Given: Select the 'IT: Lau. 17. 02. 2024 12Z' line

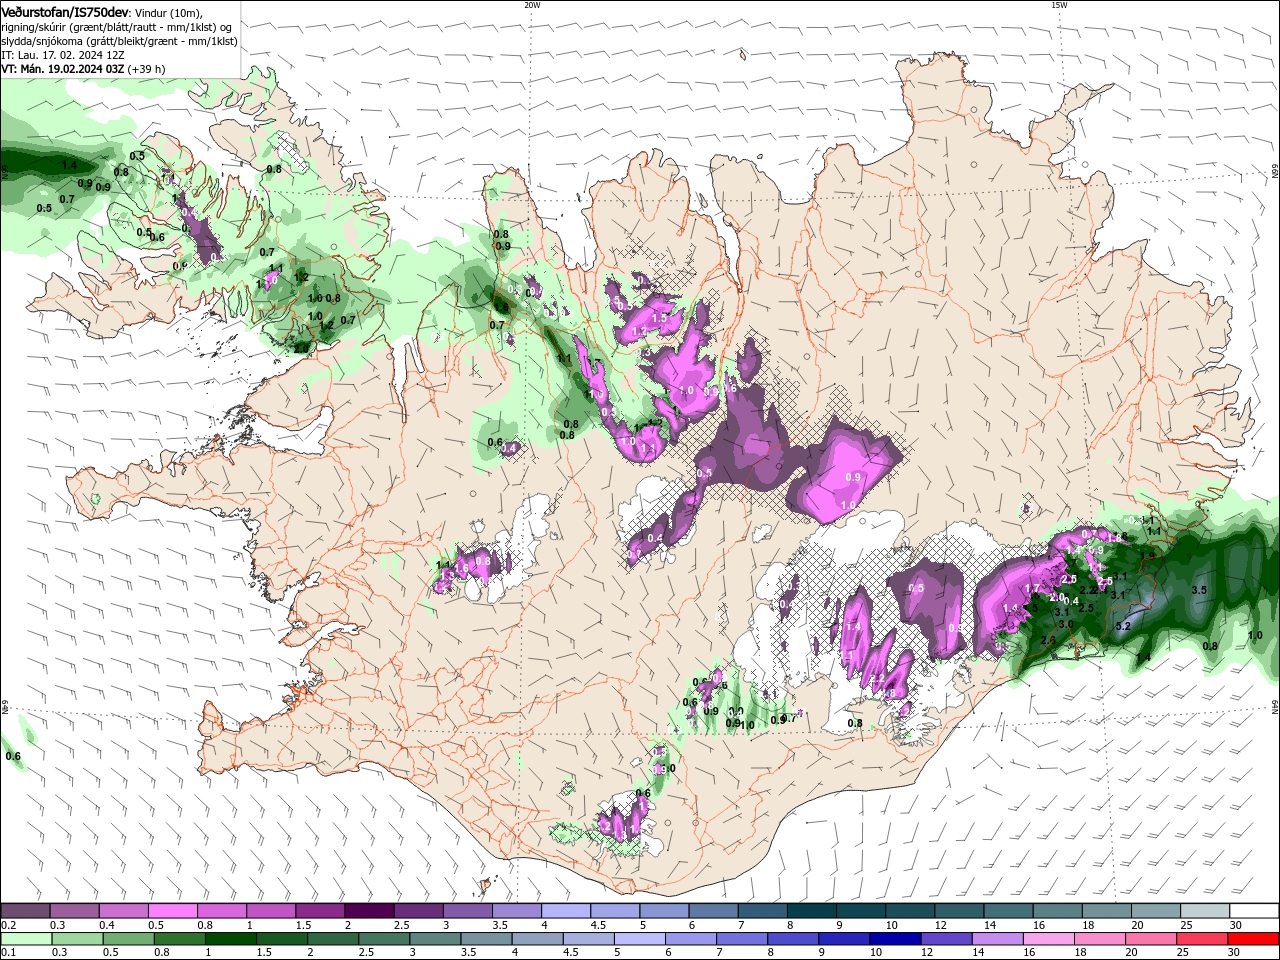Looking at the screenshot, I should point(63,55).
